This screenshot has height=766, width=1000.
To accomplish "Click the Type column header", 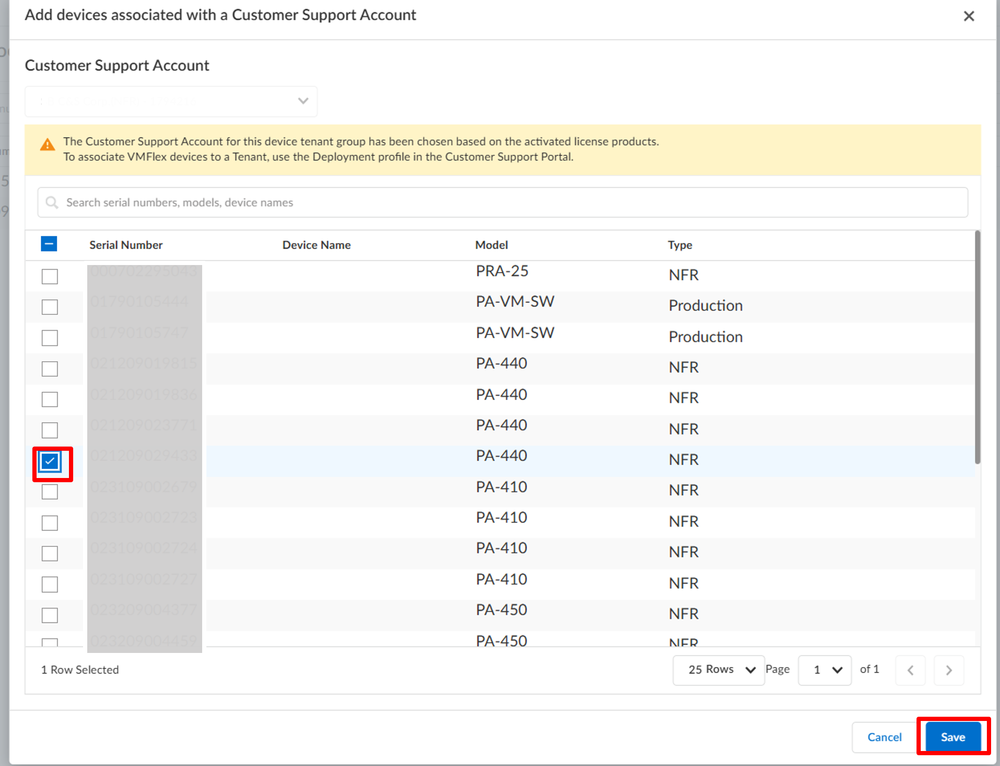I will 680,245.
